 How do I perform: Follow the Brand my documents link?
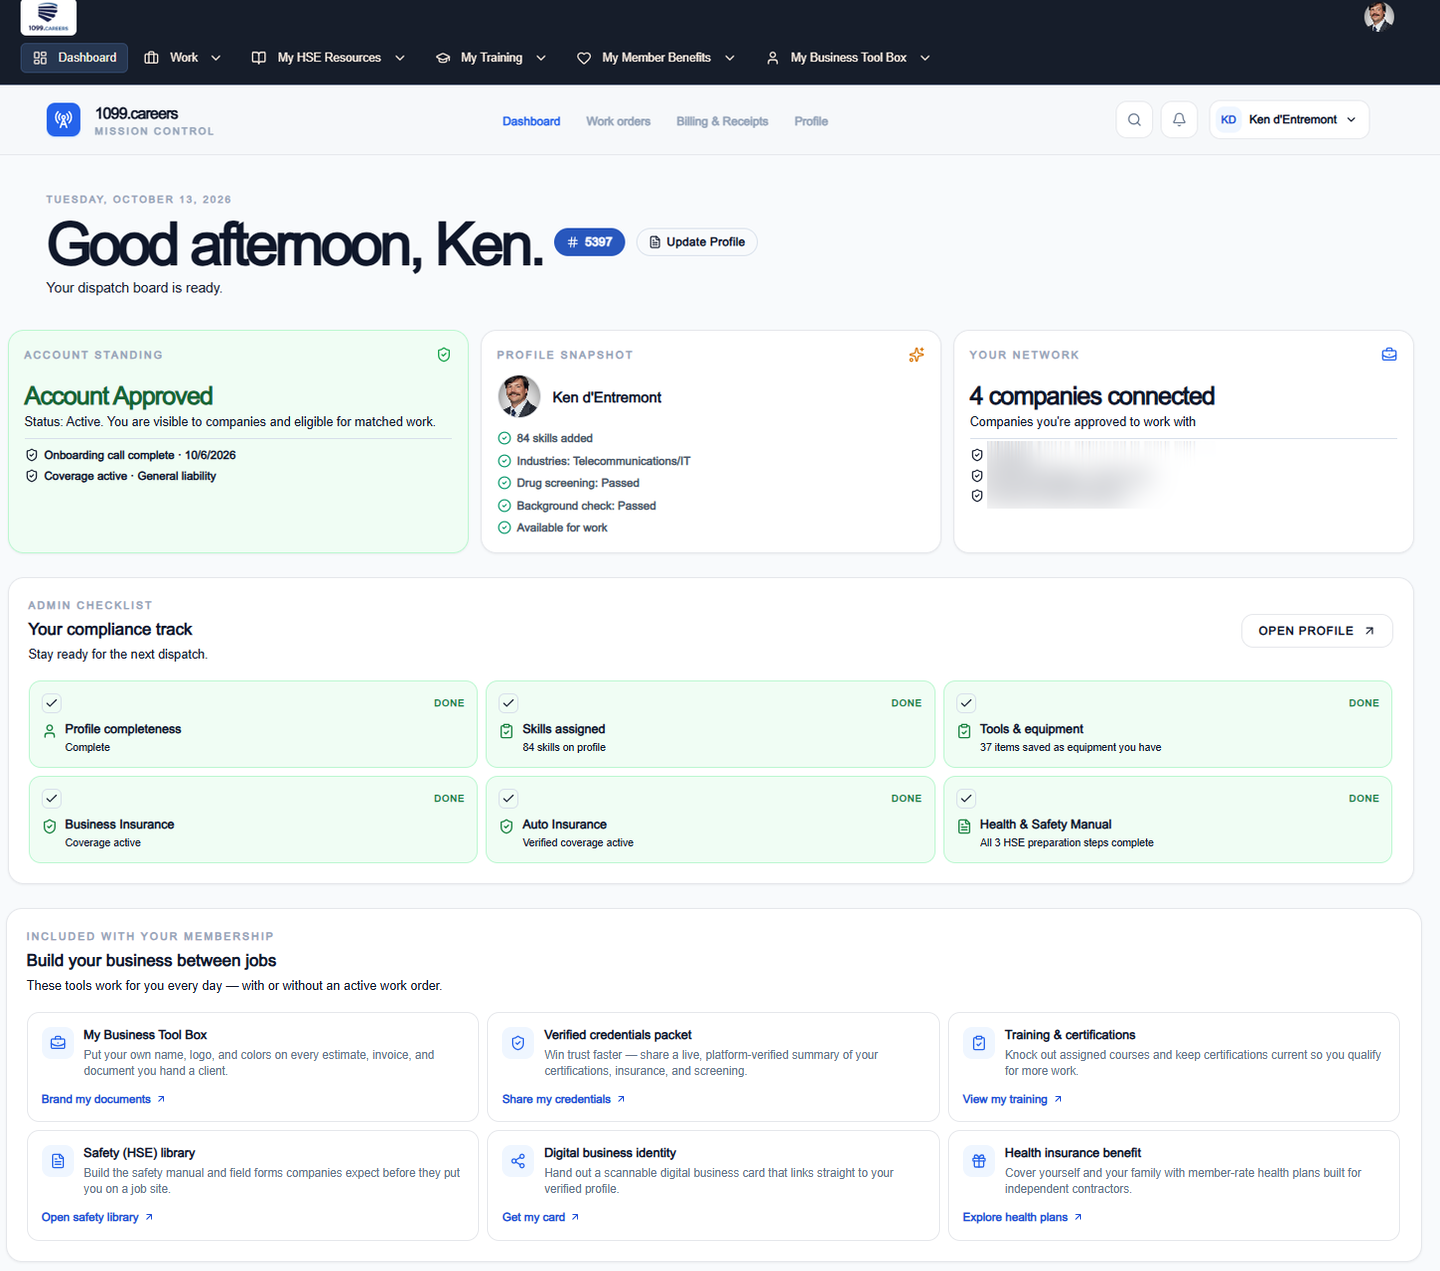(x=103, y=1099)
